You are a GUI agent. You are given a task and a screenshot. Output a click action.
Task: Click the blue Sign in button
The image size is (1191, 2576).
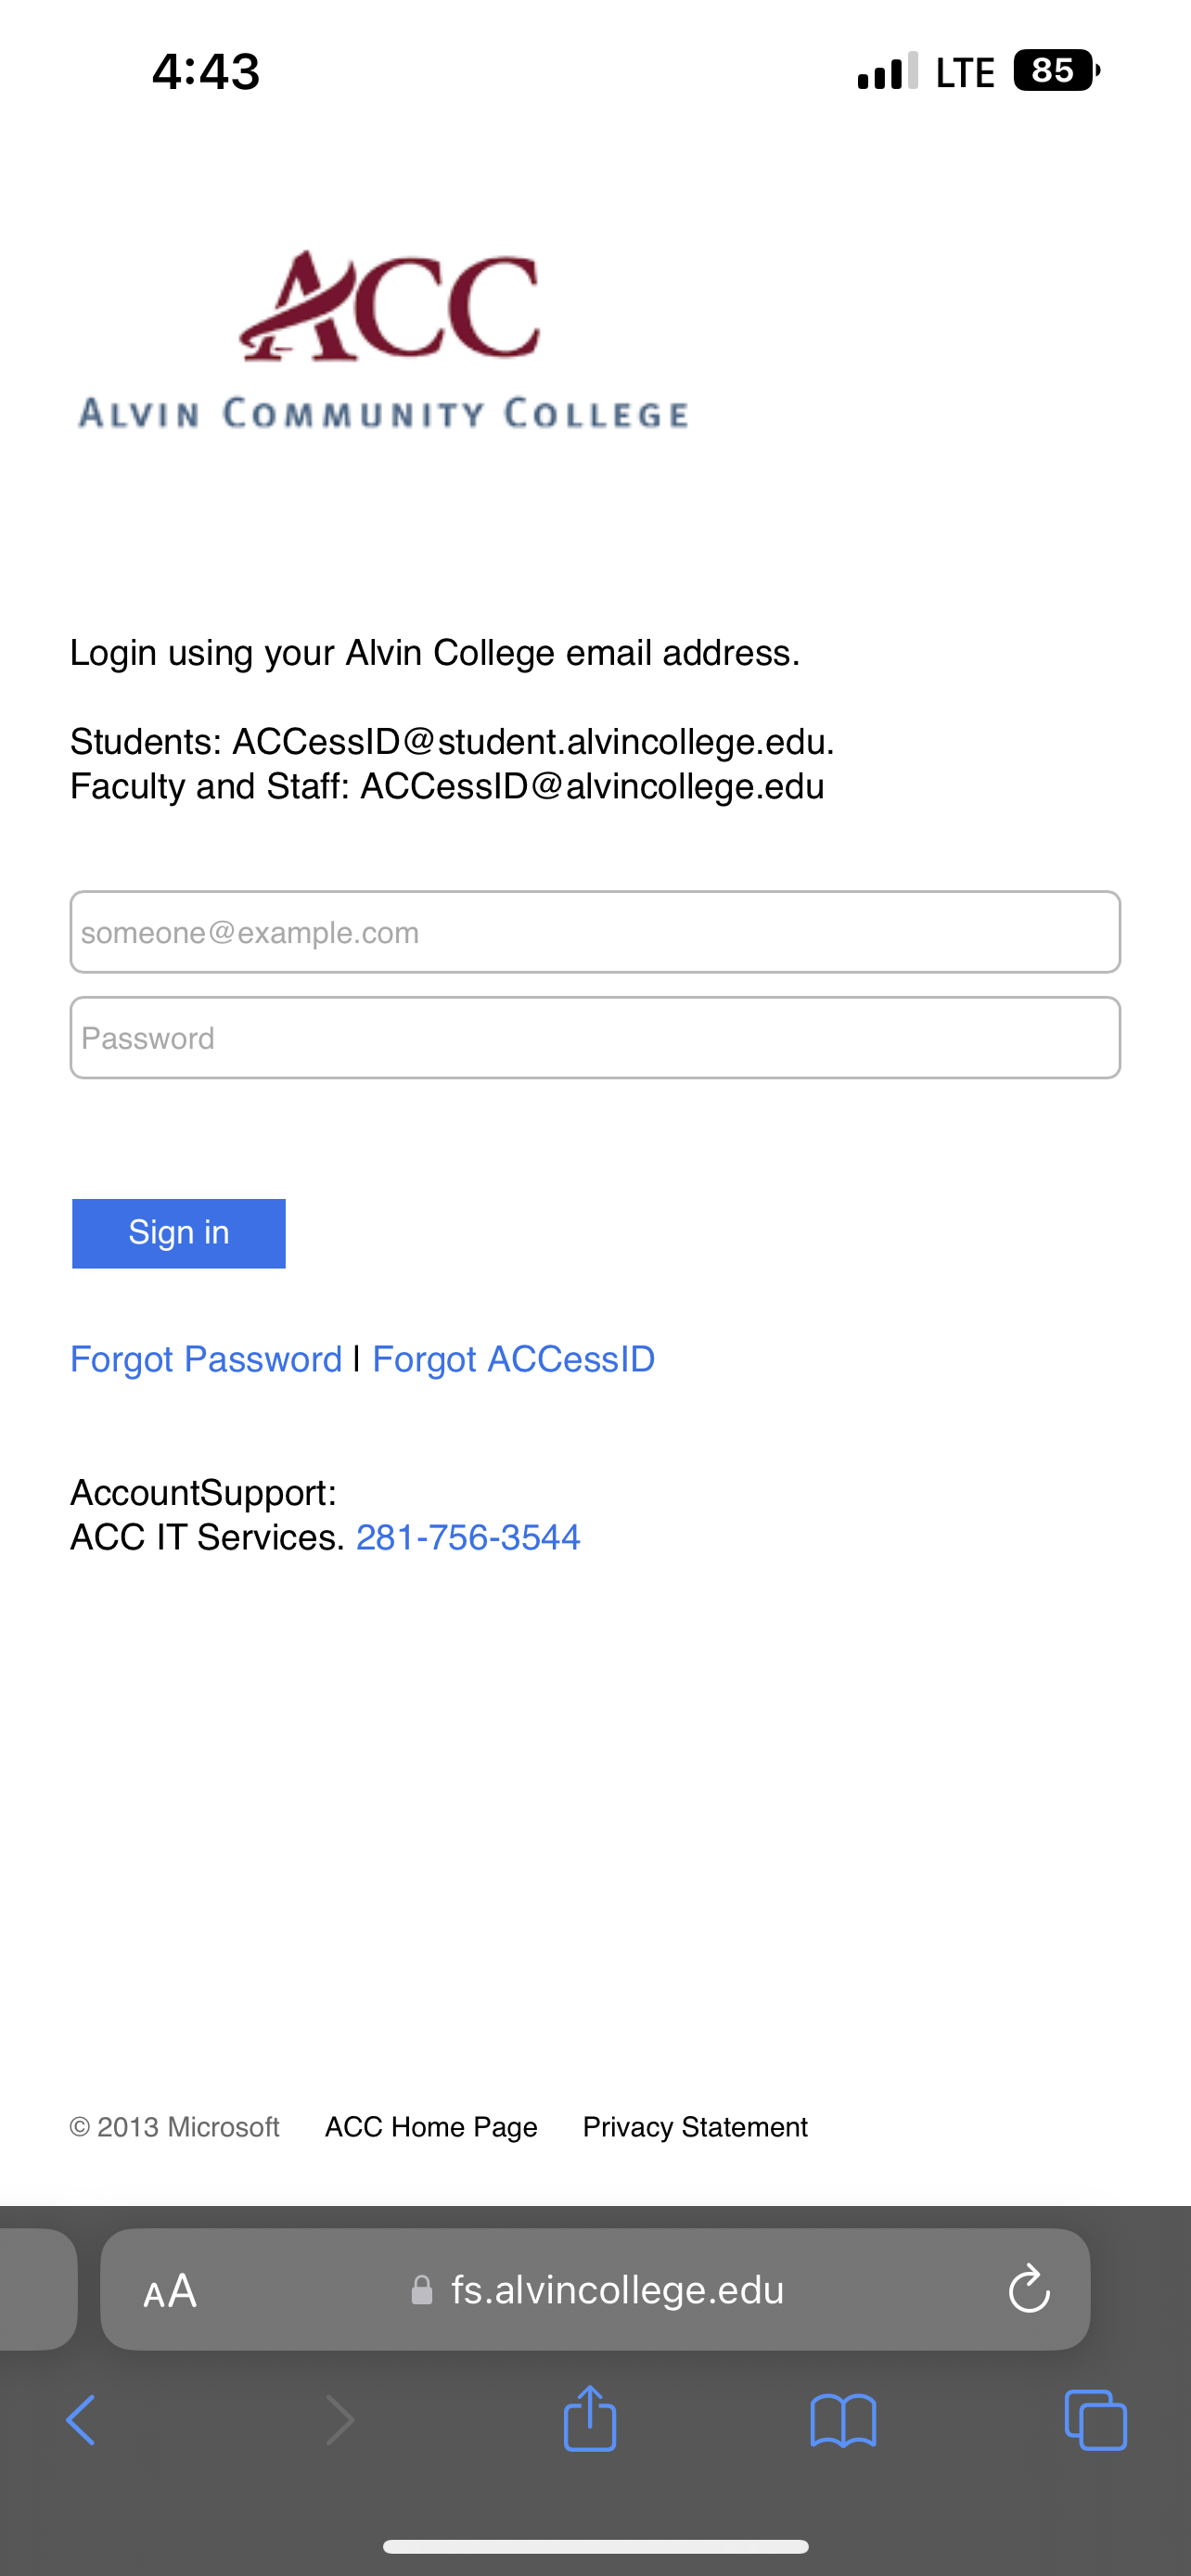179,1233
